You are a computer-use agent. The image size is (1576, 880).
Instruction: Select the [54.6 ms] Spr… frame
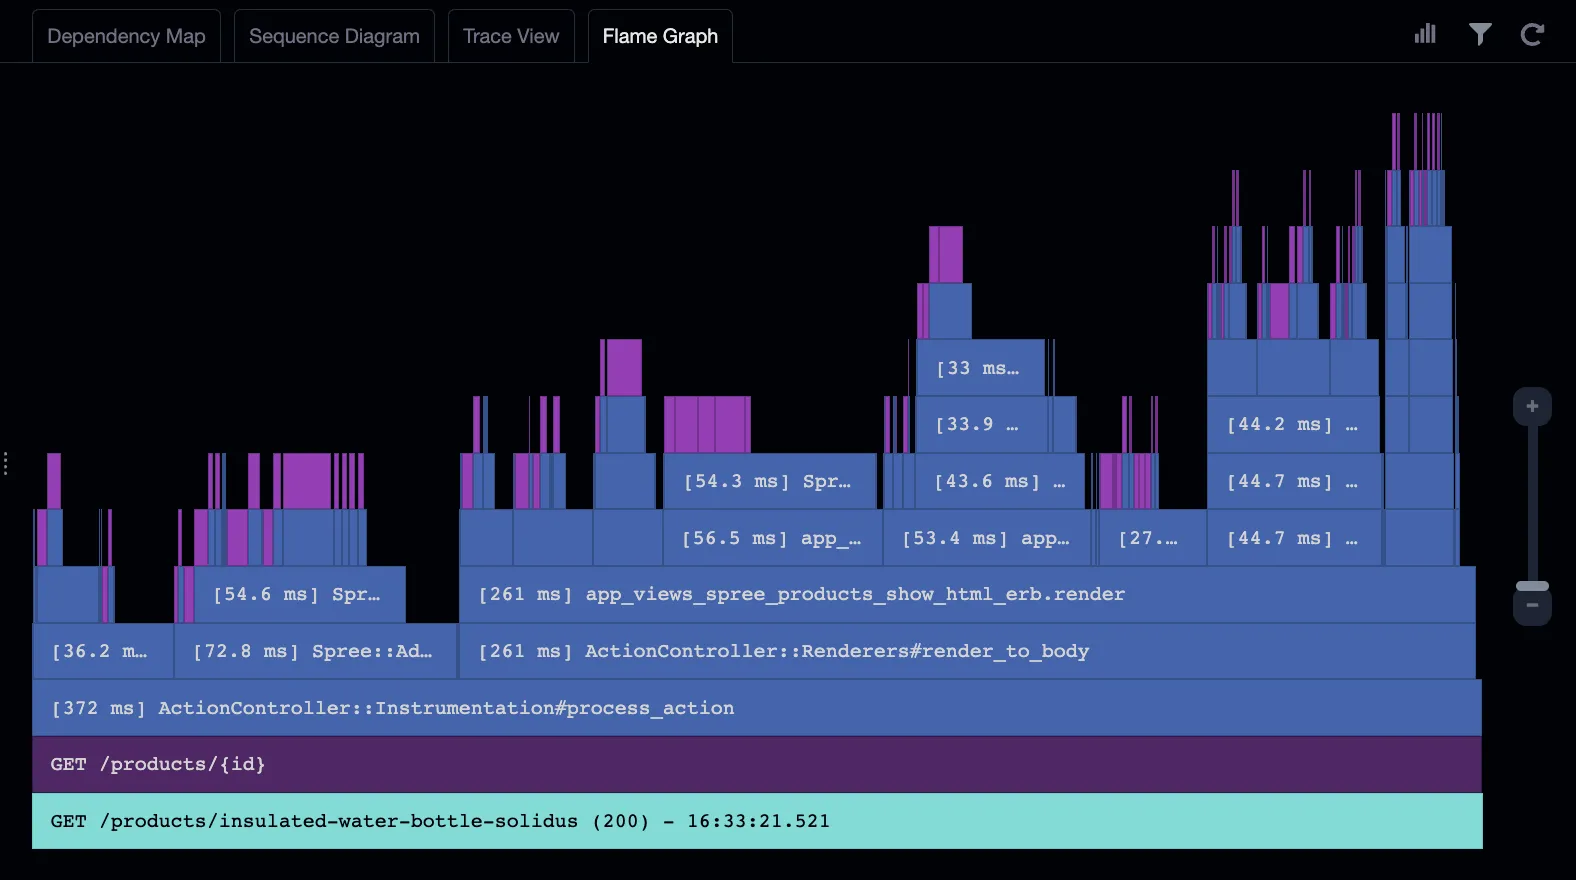299,594
